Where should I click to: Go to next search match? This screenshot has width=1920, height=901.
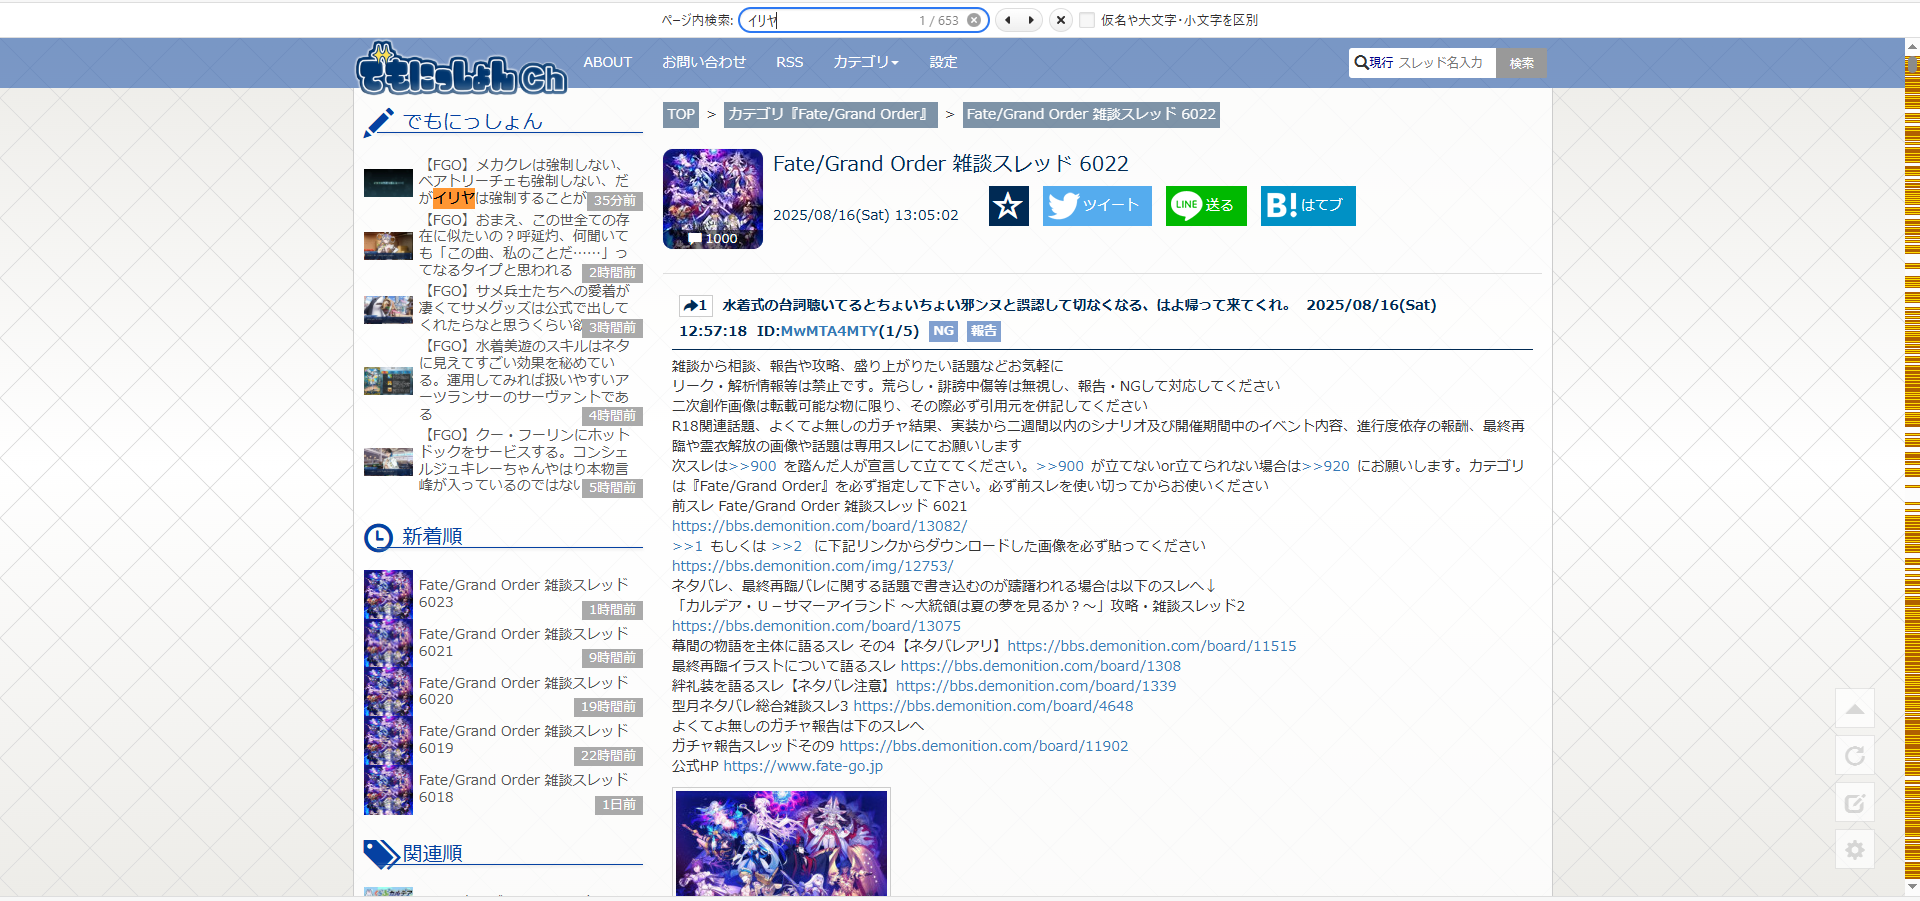click(x=1031, y=20)
